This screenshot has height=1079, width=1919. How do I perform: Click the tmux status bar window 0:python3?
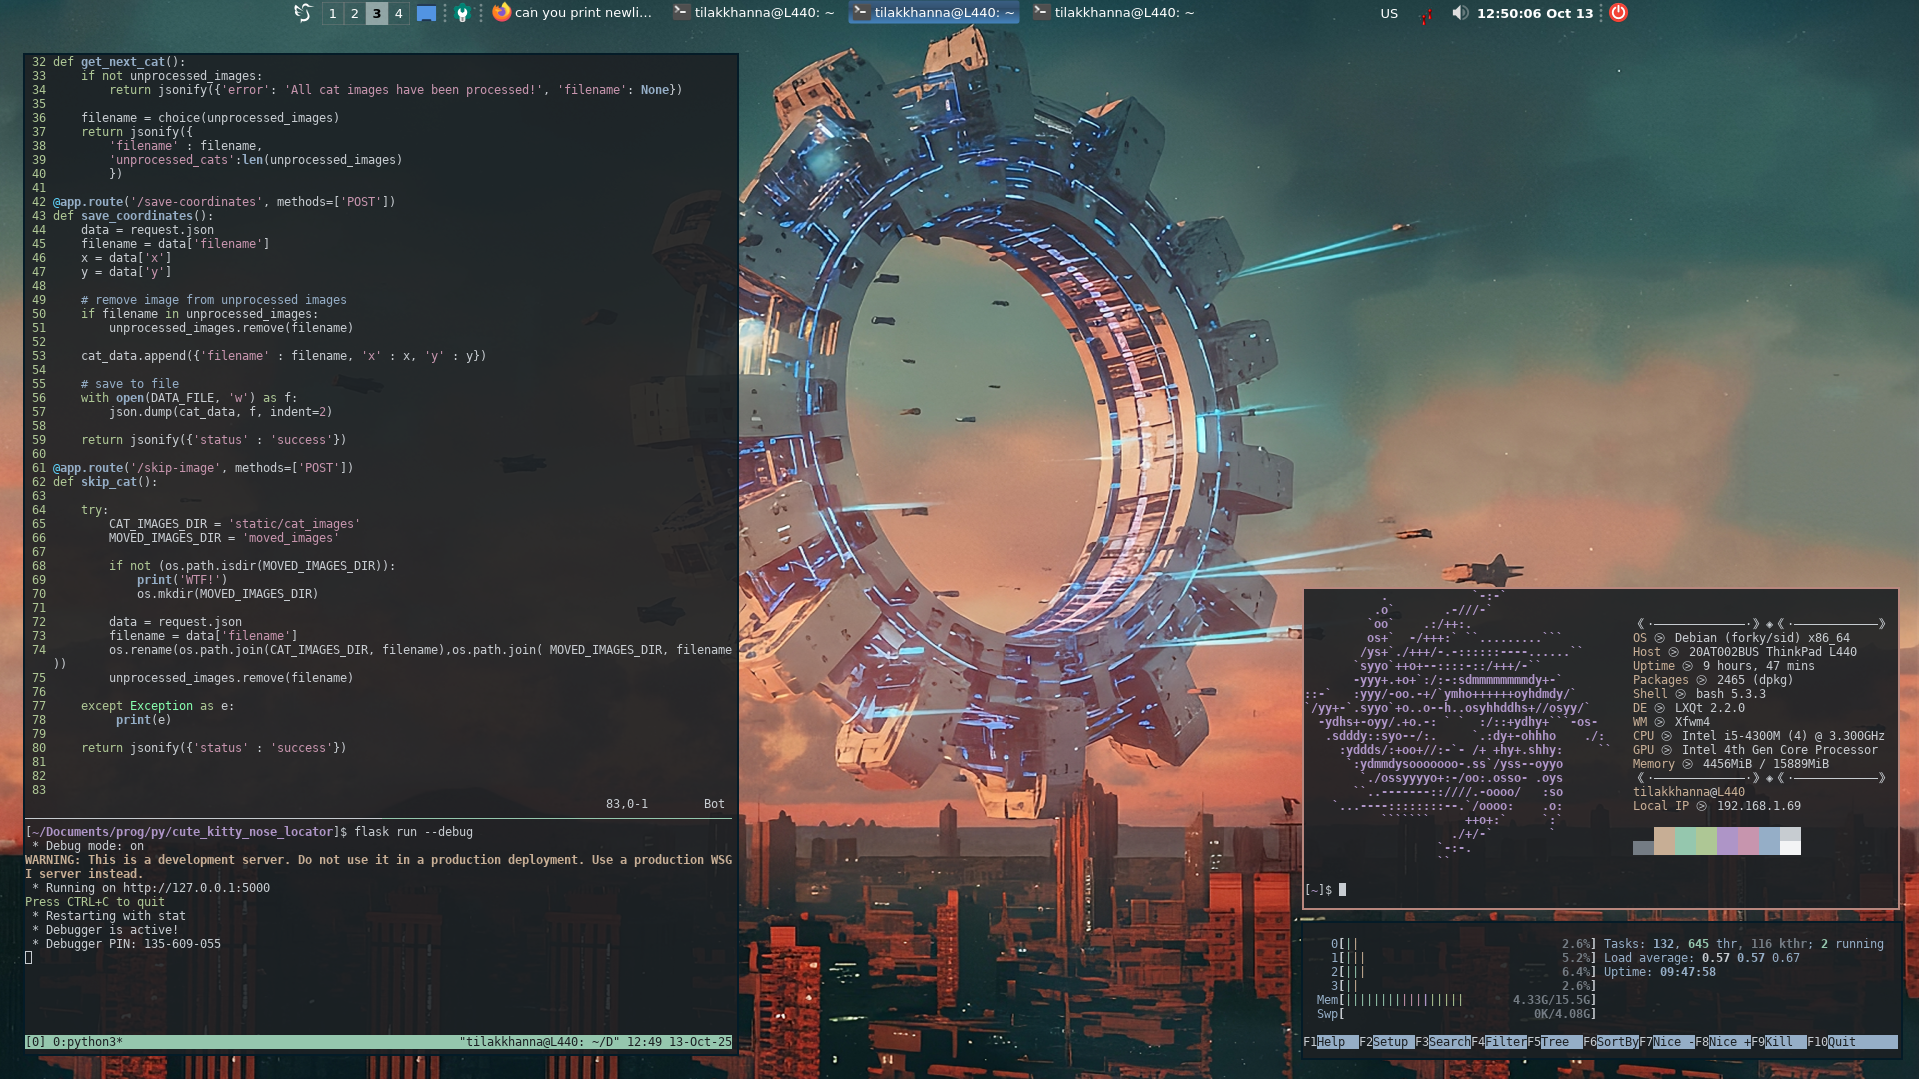coord(86,1042)
